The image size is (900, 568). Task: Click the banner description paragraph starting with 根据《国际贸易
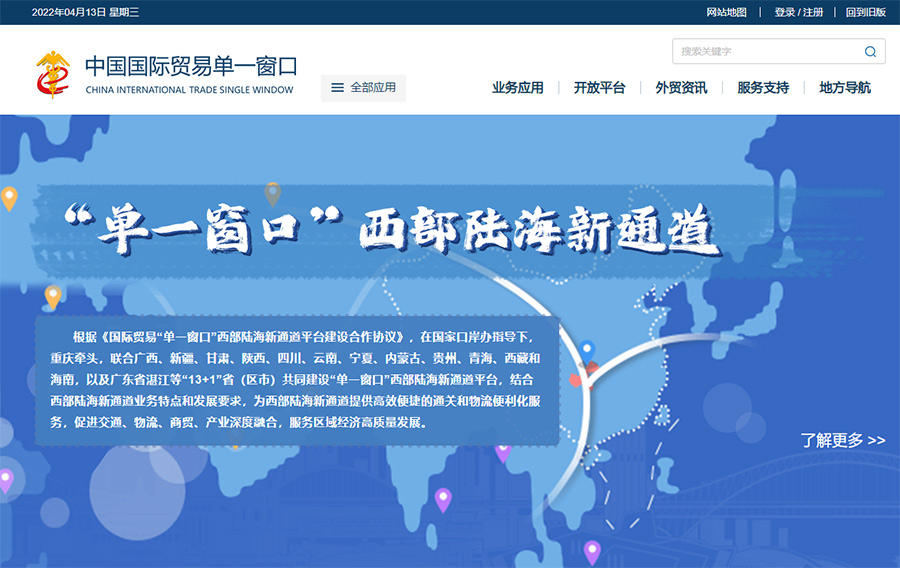[x=295, y=379]
